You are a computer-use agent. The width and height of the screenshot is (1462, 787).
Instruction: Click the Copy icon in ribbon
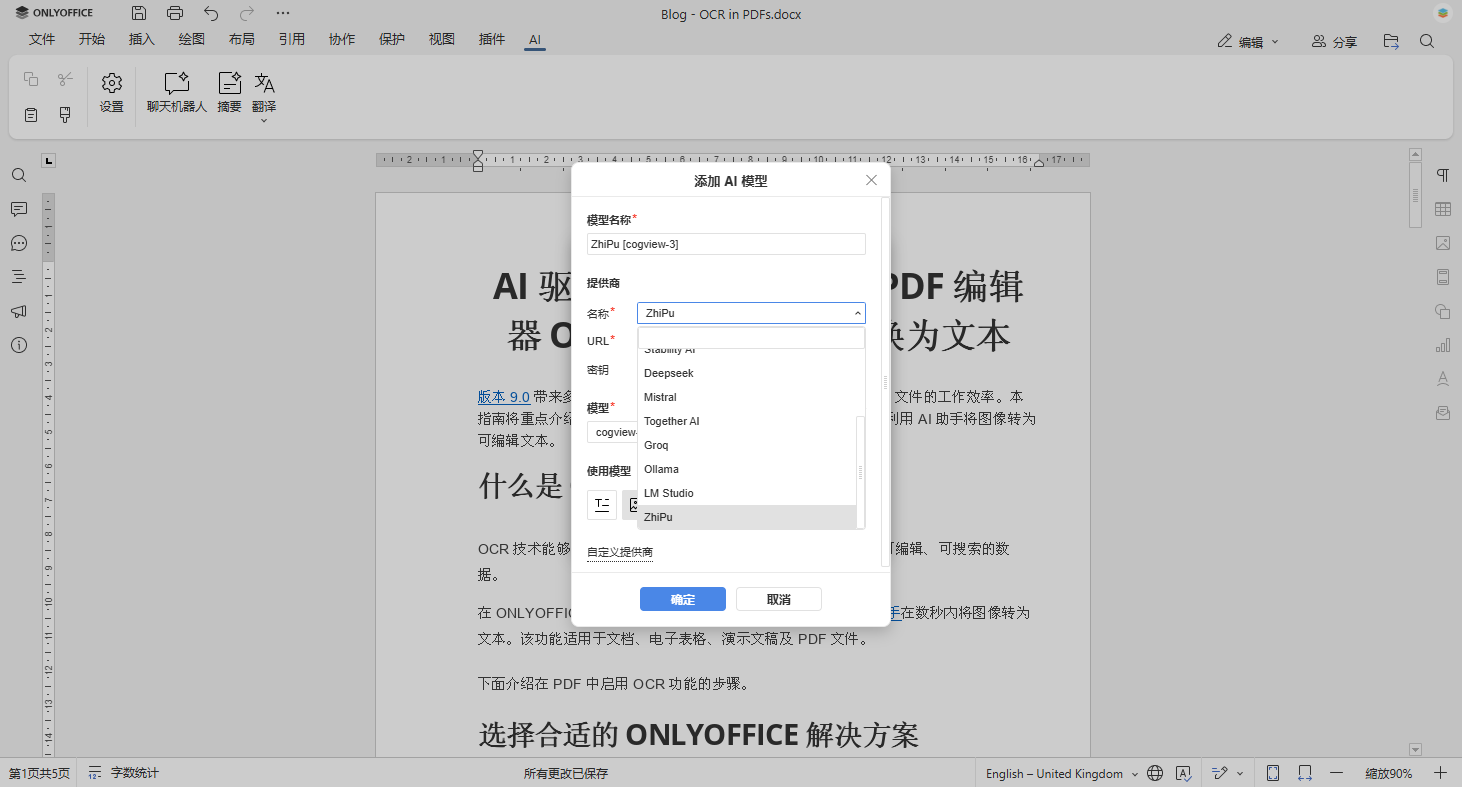31,79
